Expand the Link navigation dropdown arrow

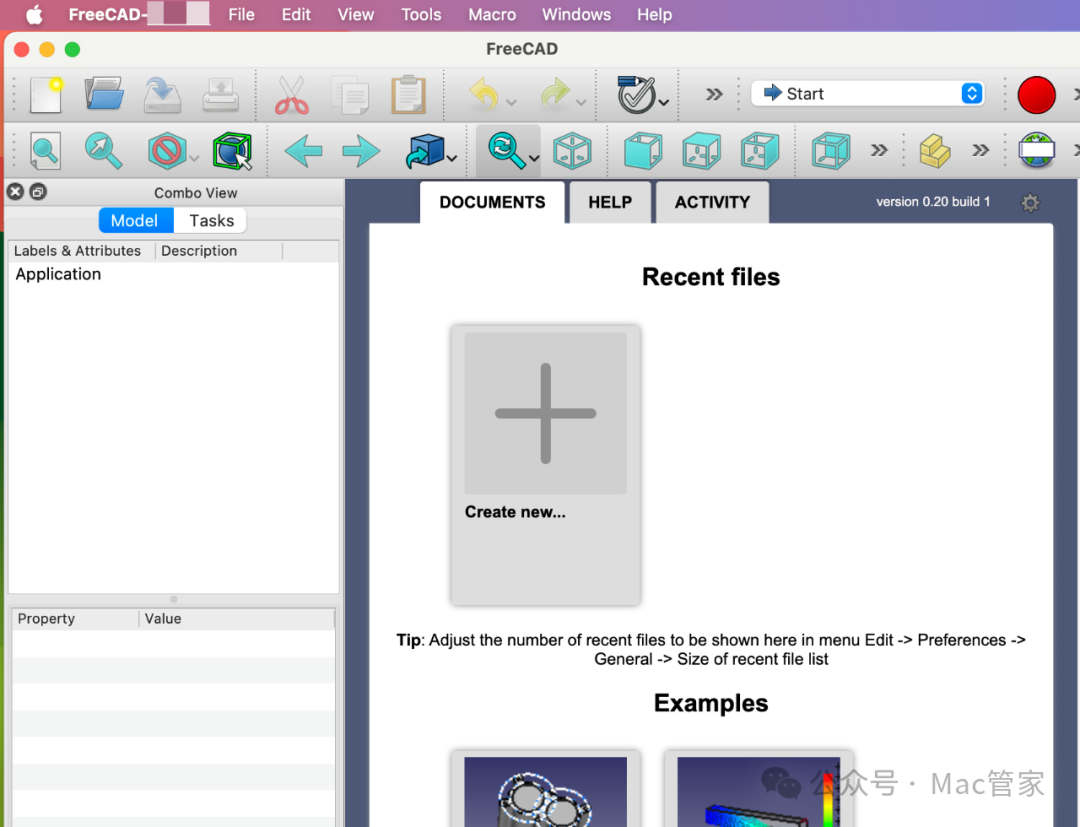tap(452, 158)
